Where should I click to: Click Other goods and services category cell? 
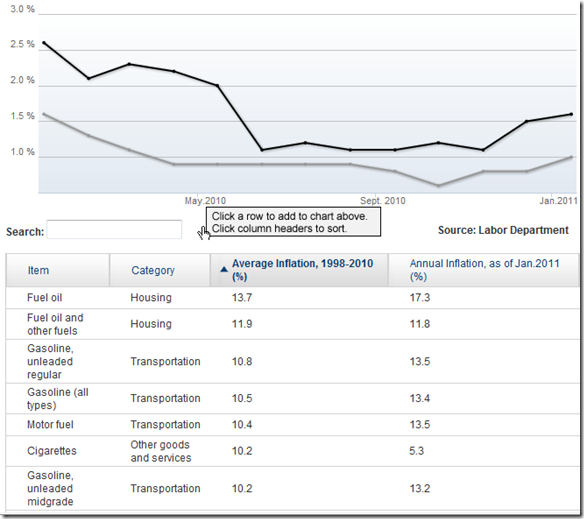pyautogui.click(x=161, y=451)
